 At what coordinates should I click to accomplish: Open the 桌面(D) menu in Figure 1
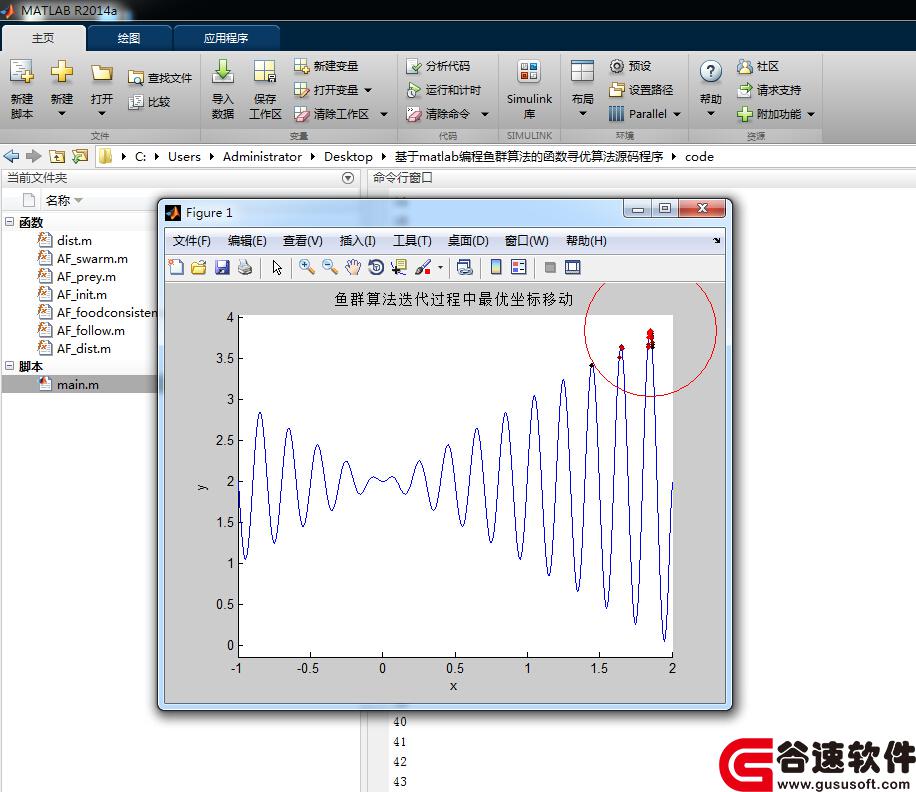[468, 241]
